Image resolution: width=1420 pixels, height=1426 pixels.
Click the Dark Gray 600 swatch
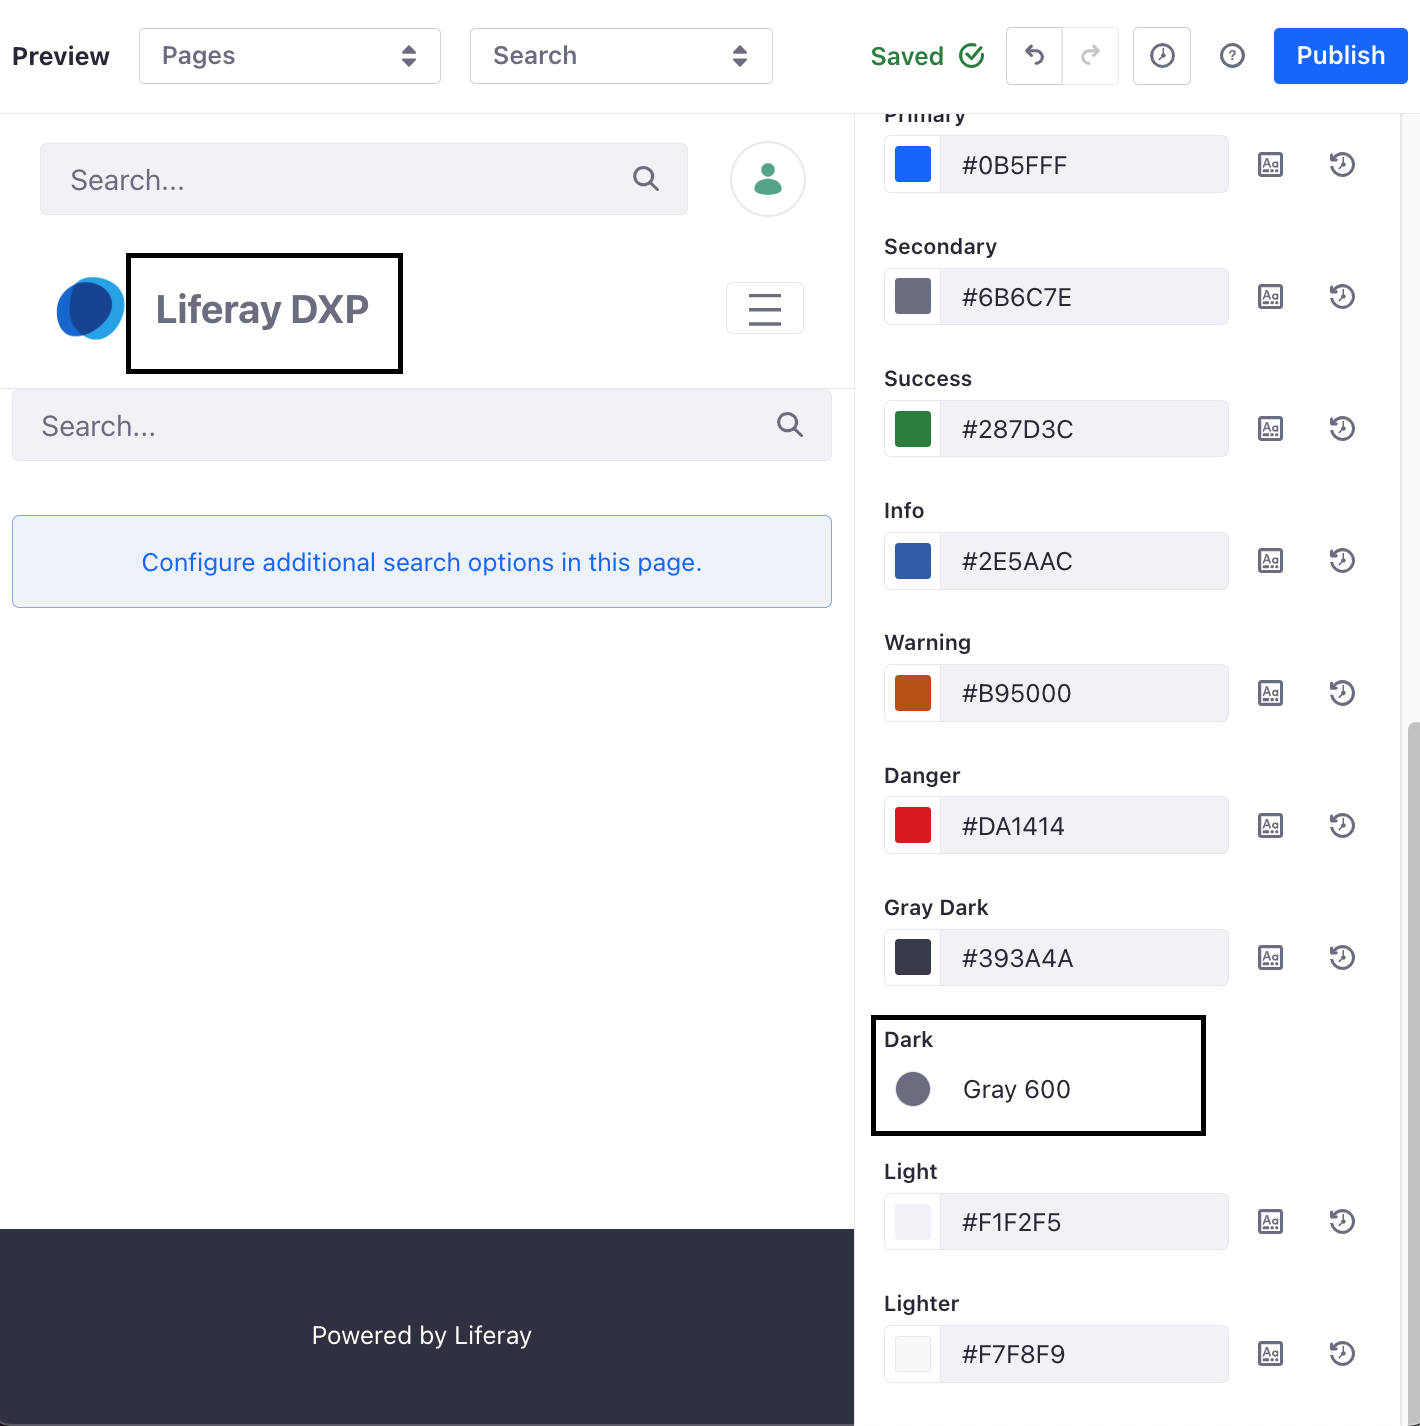click(913, 1089)
